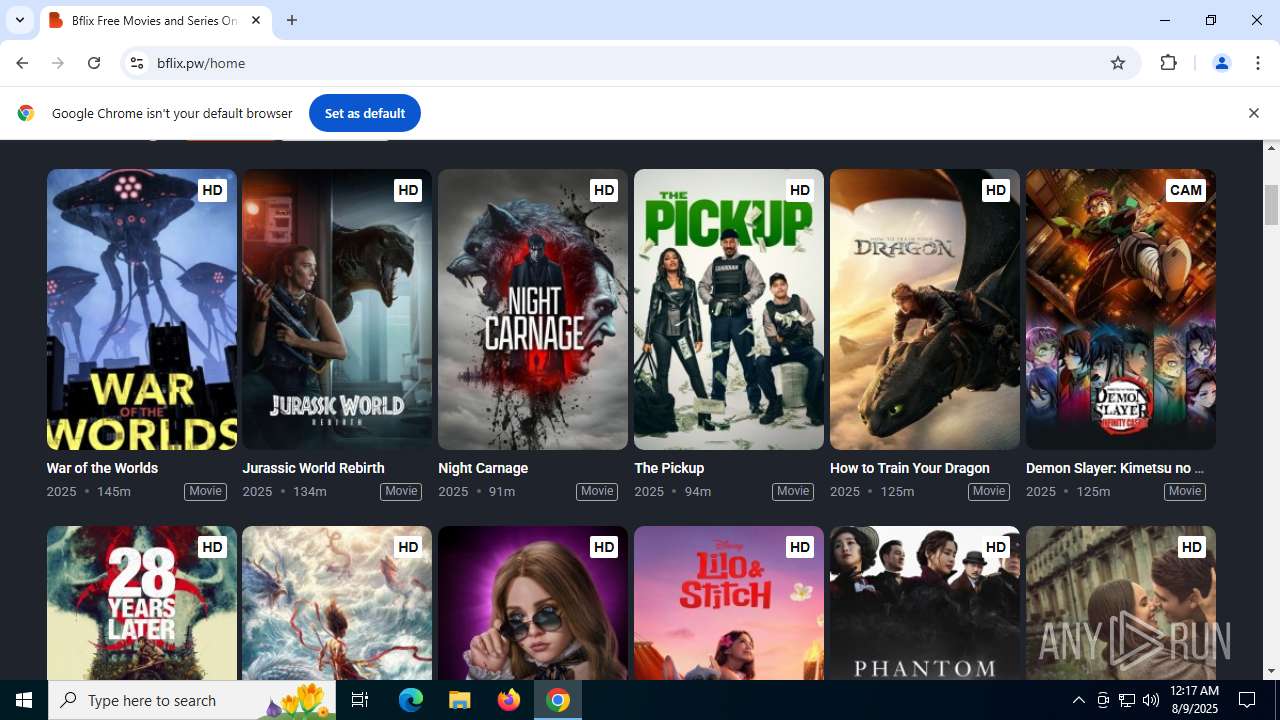This screenshot has width=1280, height=720.
Task: Click the Movie tag under Jurassic World Rebirth
Action: click(x=401, y=491)
